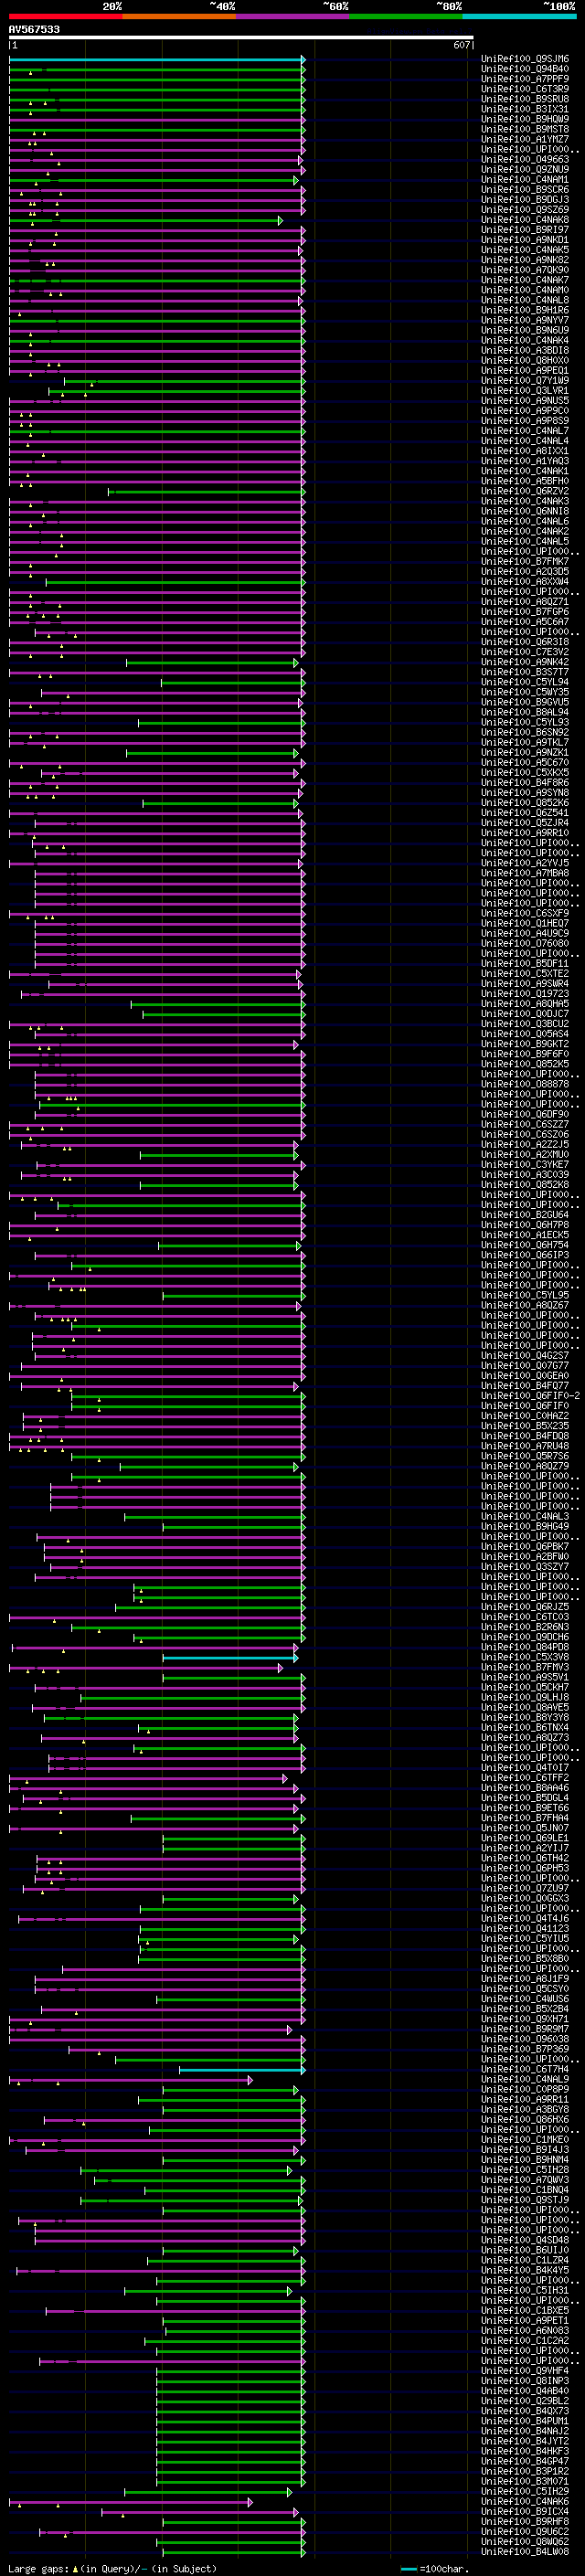The width and height of the screenshot is (585, 2576).
Task: Select hit UniRef100_A1YMZ7
Action: [525, 139]
